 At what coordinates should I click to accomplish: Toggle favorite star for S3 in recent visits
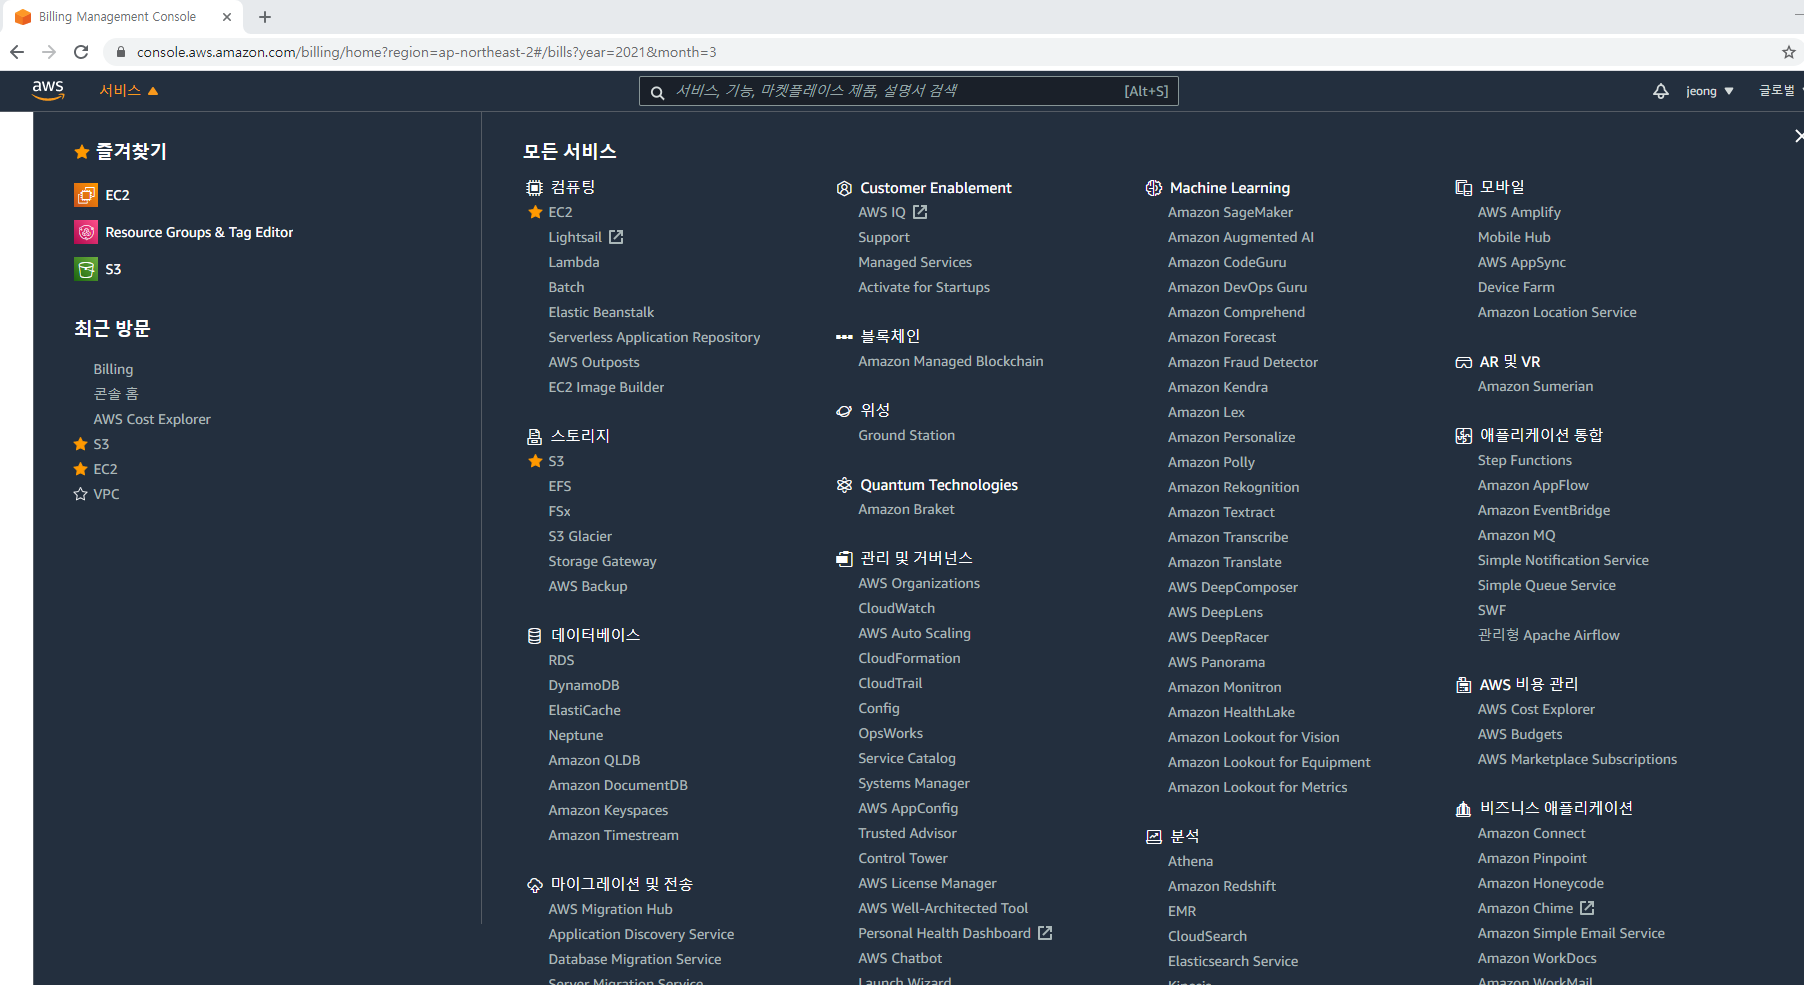pyautogui.click(x=80, y=444)
